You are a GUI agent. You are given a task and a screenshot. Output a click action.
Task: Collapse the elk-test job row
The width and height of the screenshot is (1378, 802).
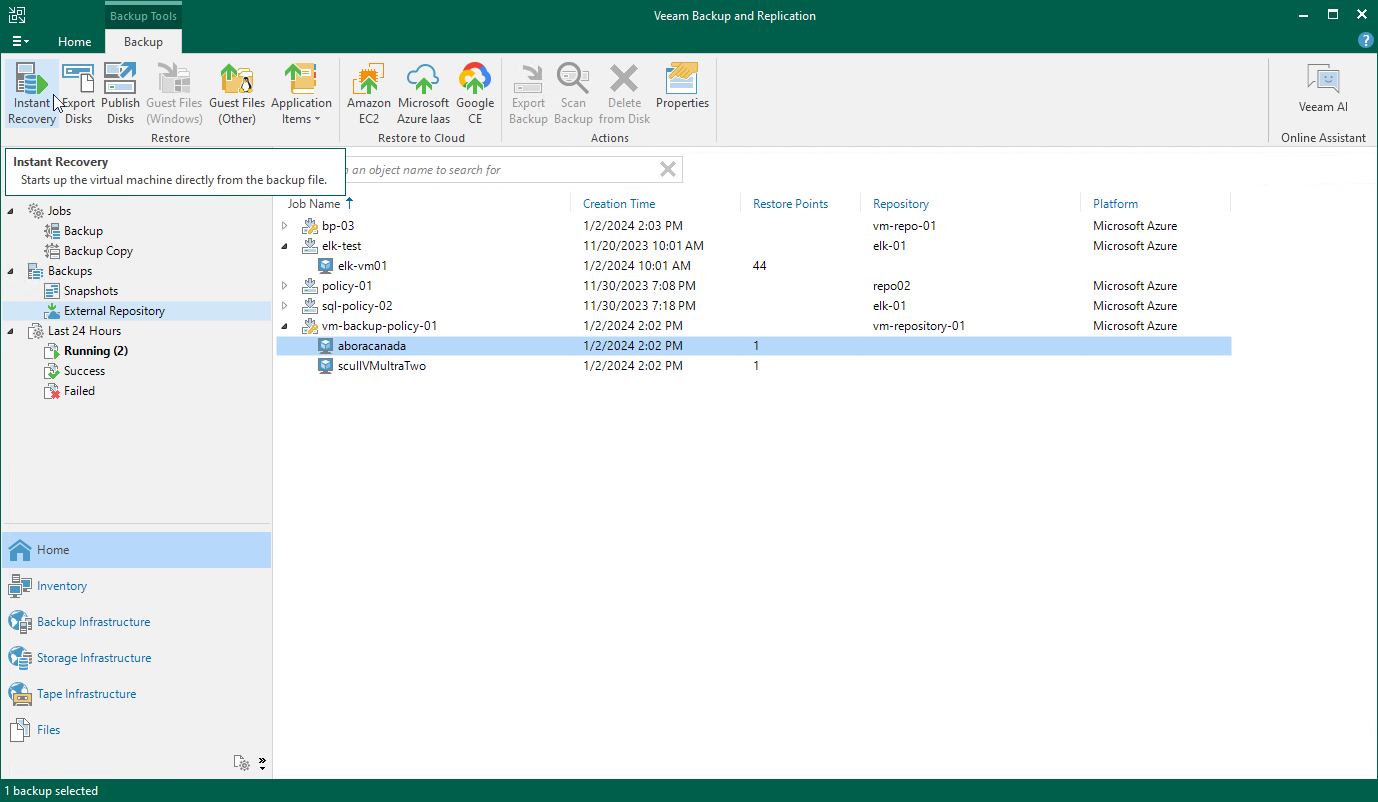pos(285,246)
